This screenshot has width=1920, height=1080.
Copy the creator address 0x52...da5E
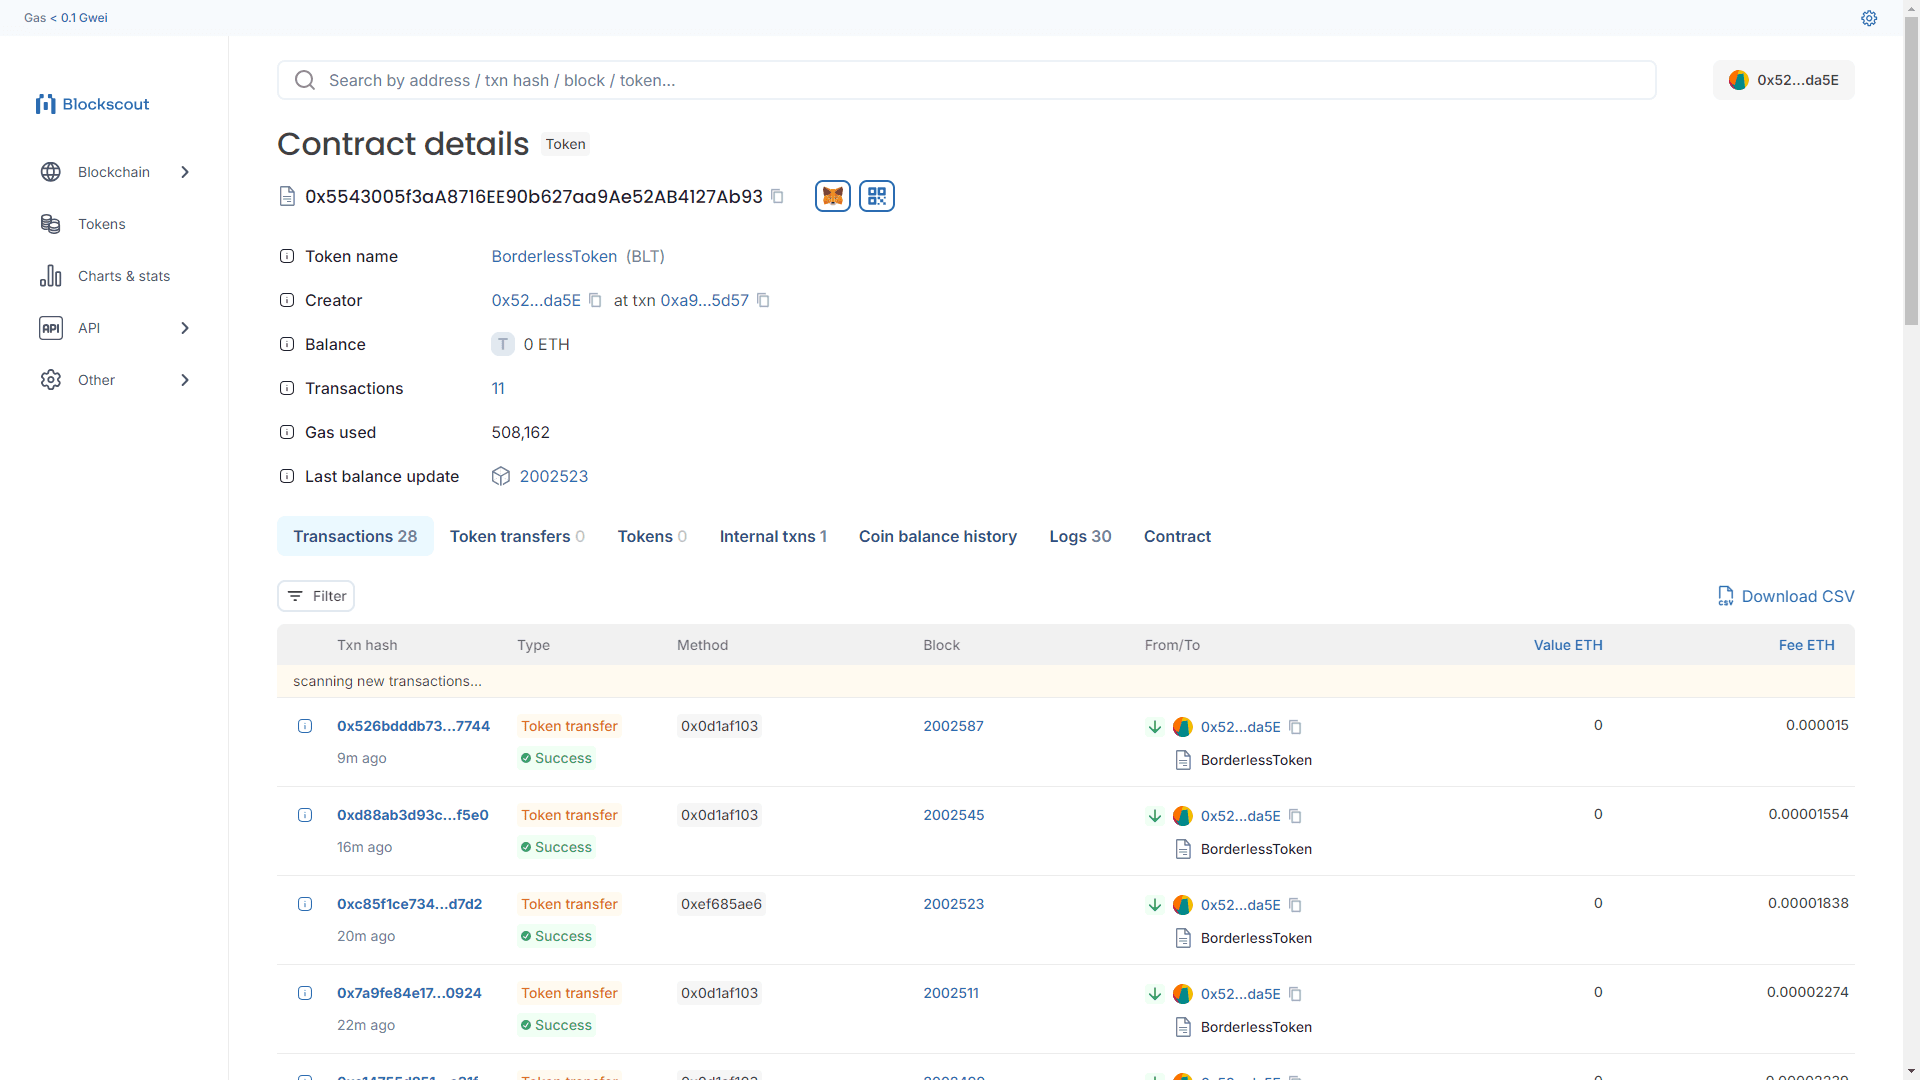pos(595,300)
